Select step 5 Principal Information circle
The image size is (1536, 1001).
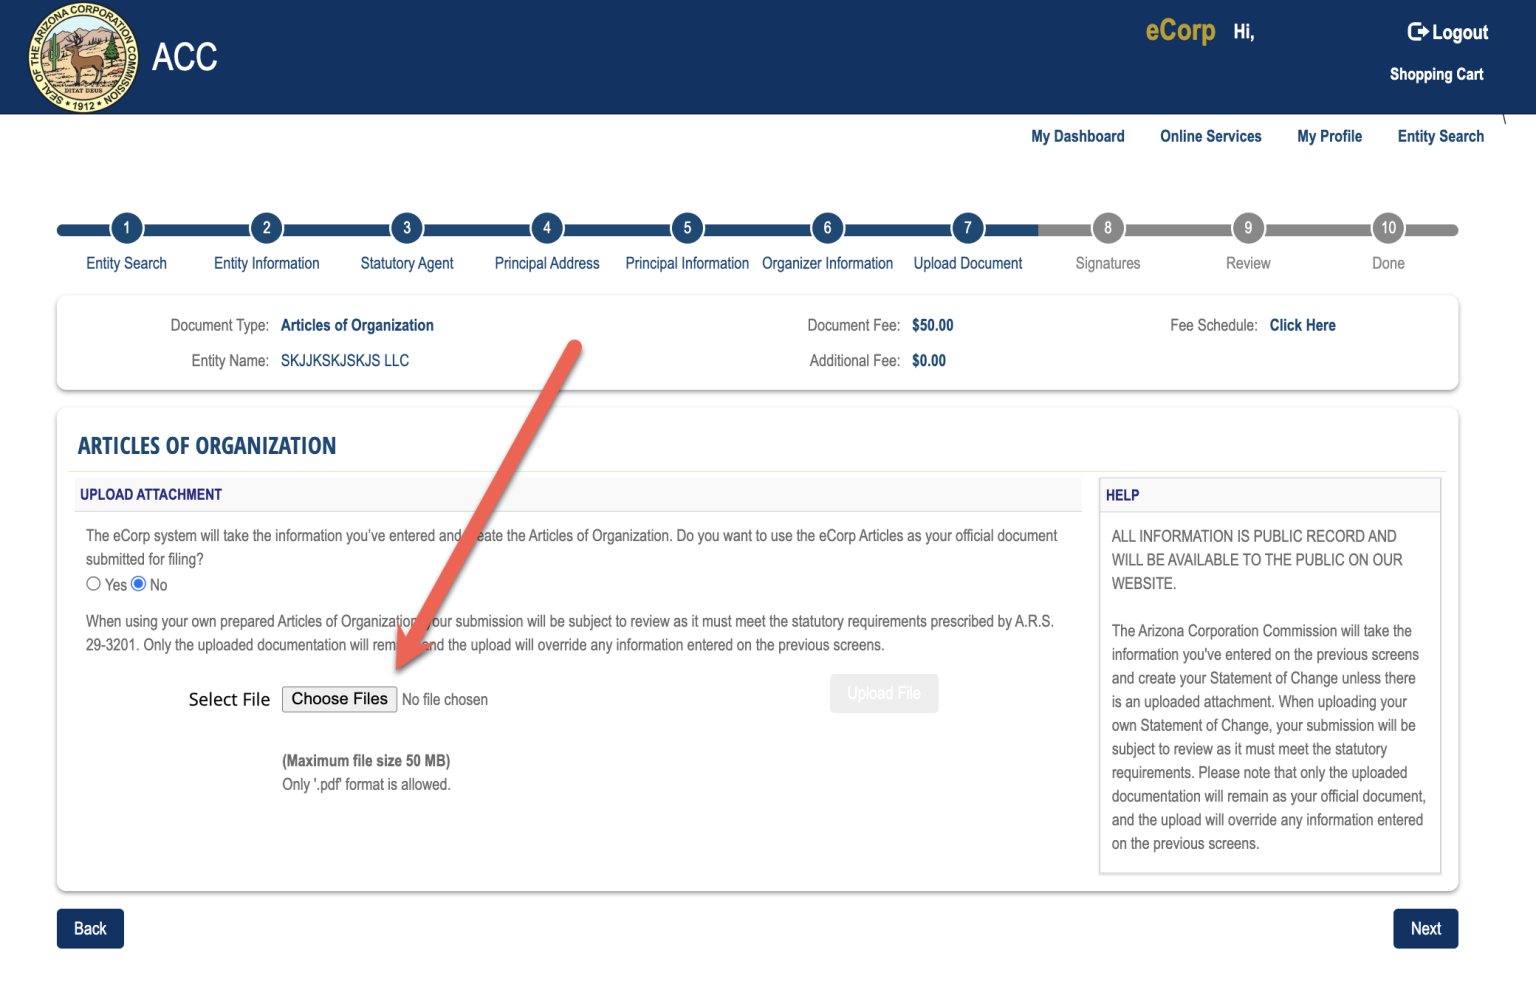[687, 228]
